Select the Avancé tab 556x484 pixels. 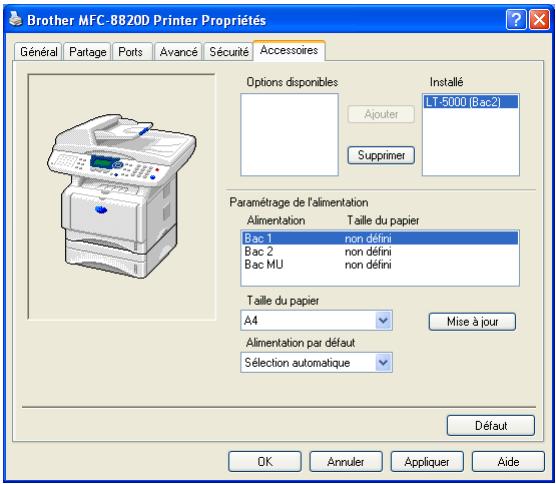pyautogui.click(x=178, y=52)
